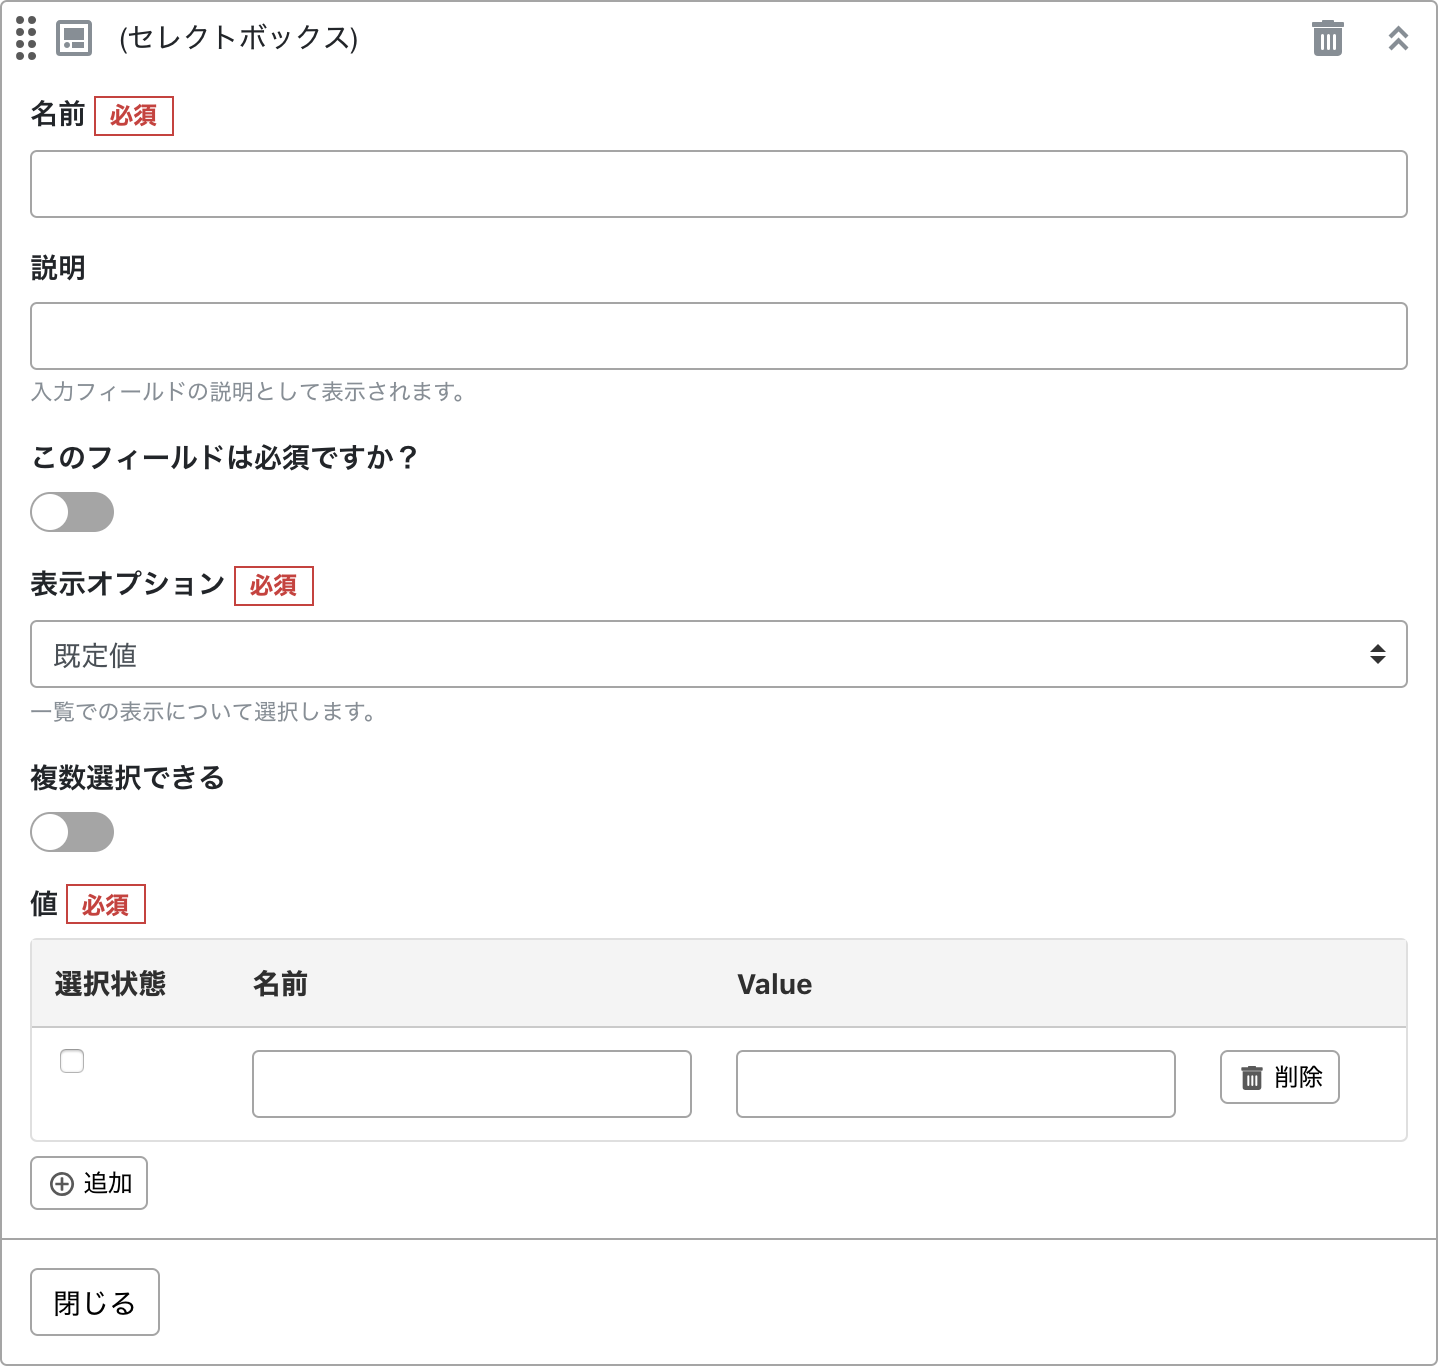Click the 必須 badge next to 値
1438x1366 pixels.
[x=106, y=904]
